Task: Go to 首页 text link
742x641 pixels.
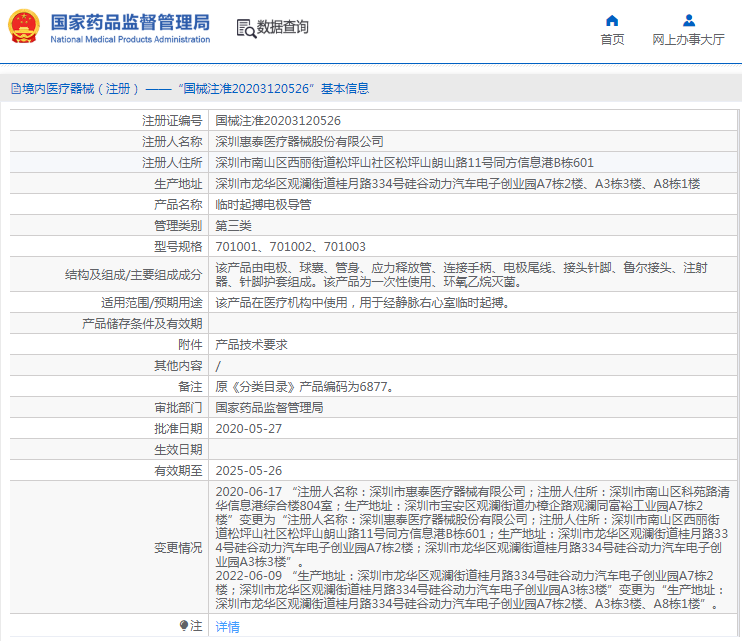Action: 612,39
